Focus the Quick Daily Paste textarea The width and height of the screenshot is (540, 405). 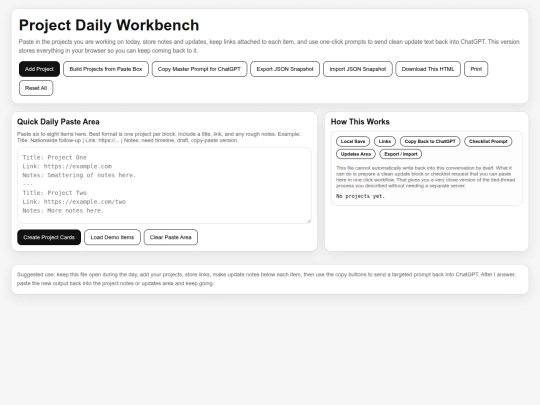coord(164,186)
